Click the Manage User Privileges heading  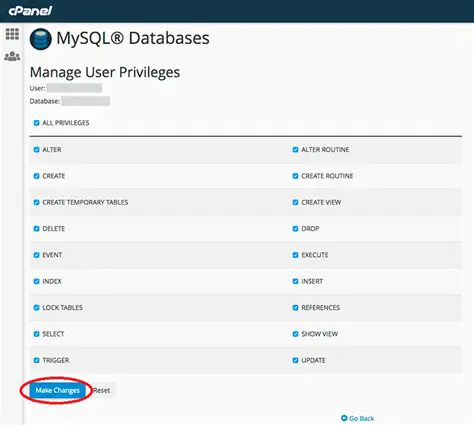[105, 72]
